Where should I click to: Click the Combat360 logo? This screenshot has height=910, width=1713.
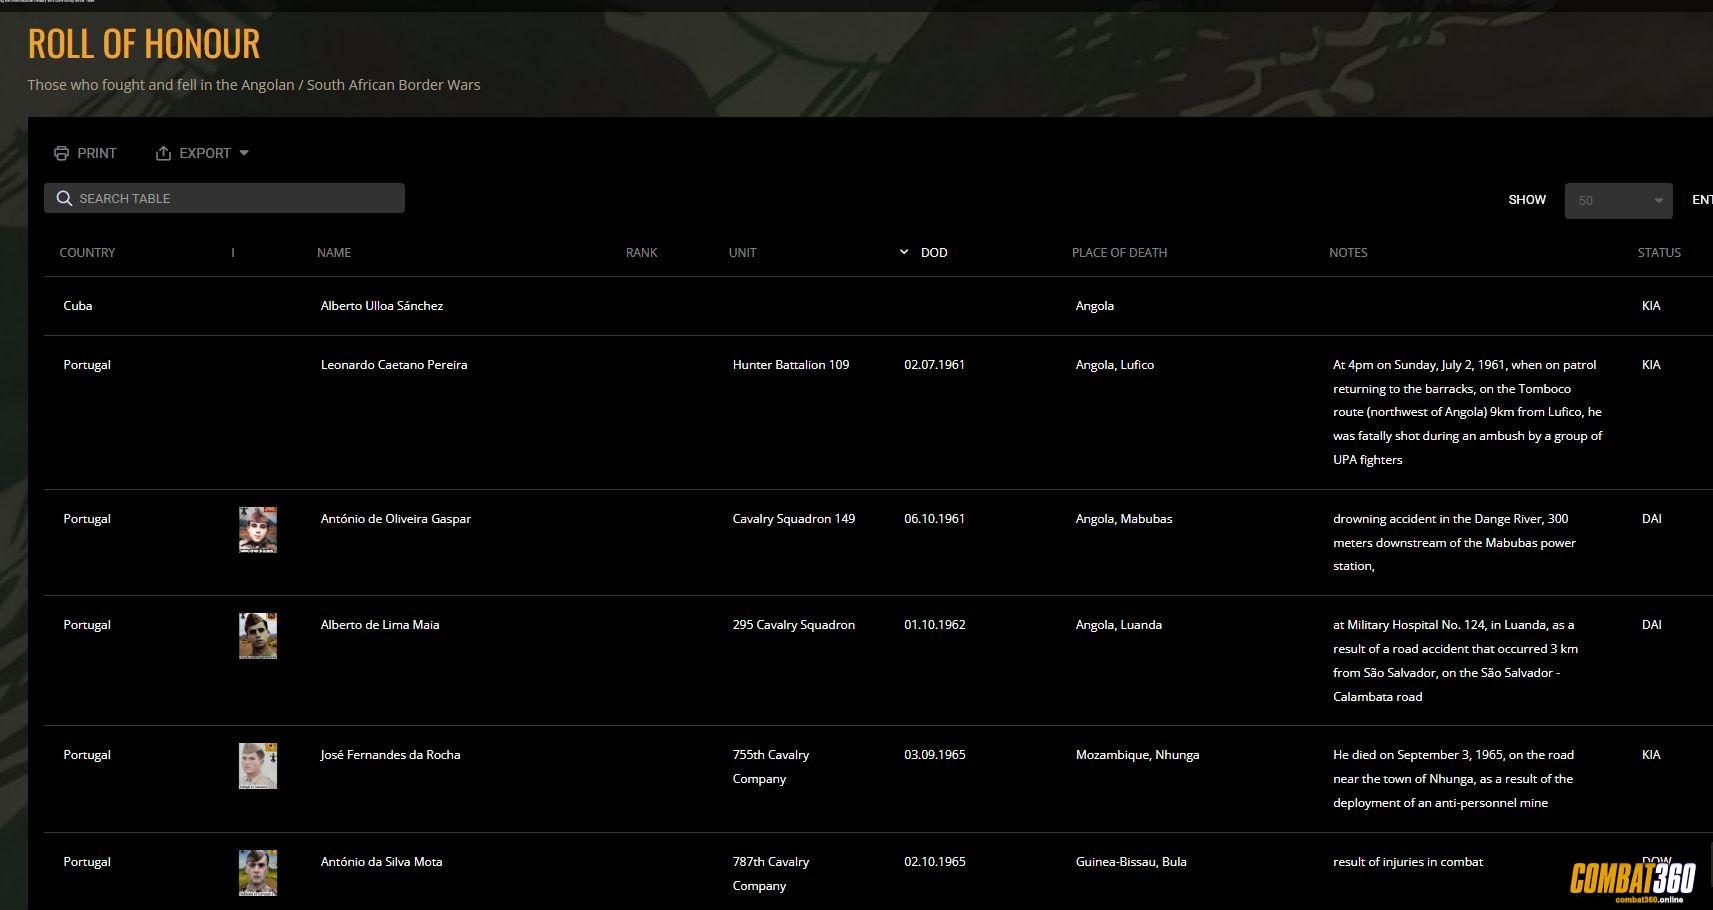[x=1632, y=880]
